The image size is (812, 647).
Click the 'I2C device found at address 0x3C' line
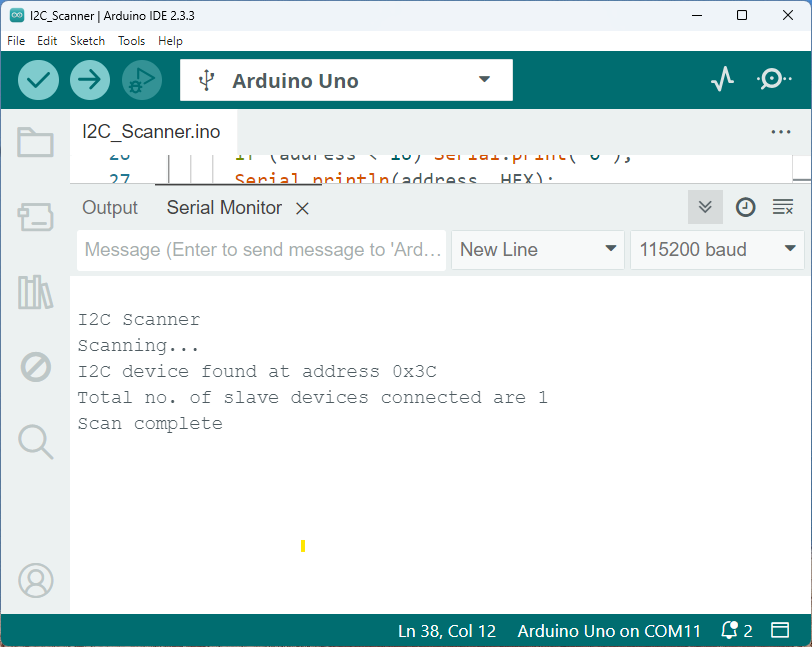tap(257, 371)
